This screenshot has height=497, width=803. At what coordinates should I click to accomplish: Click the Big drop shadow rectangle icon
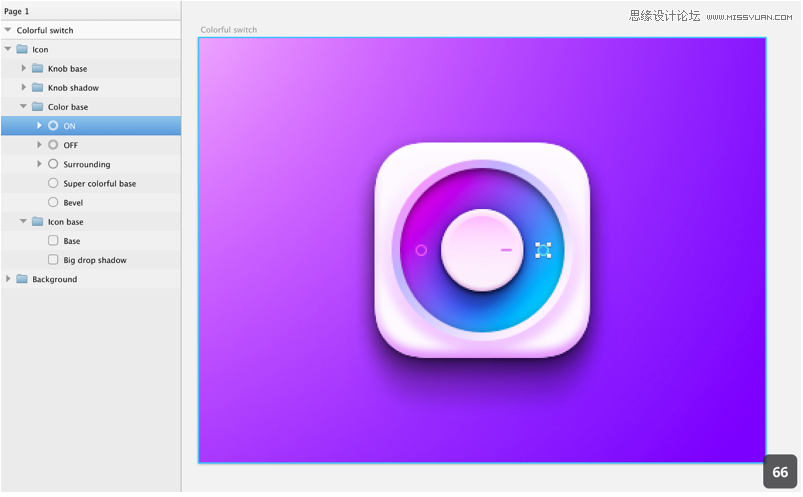(53, 259)
